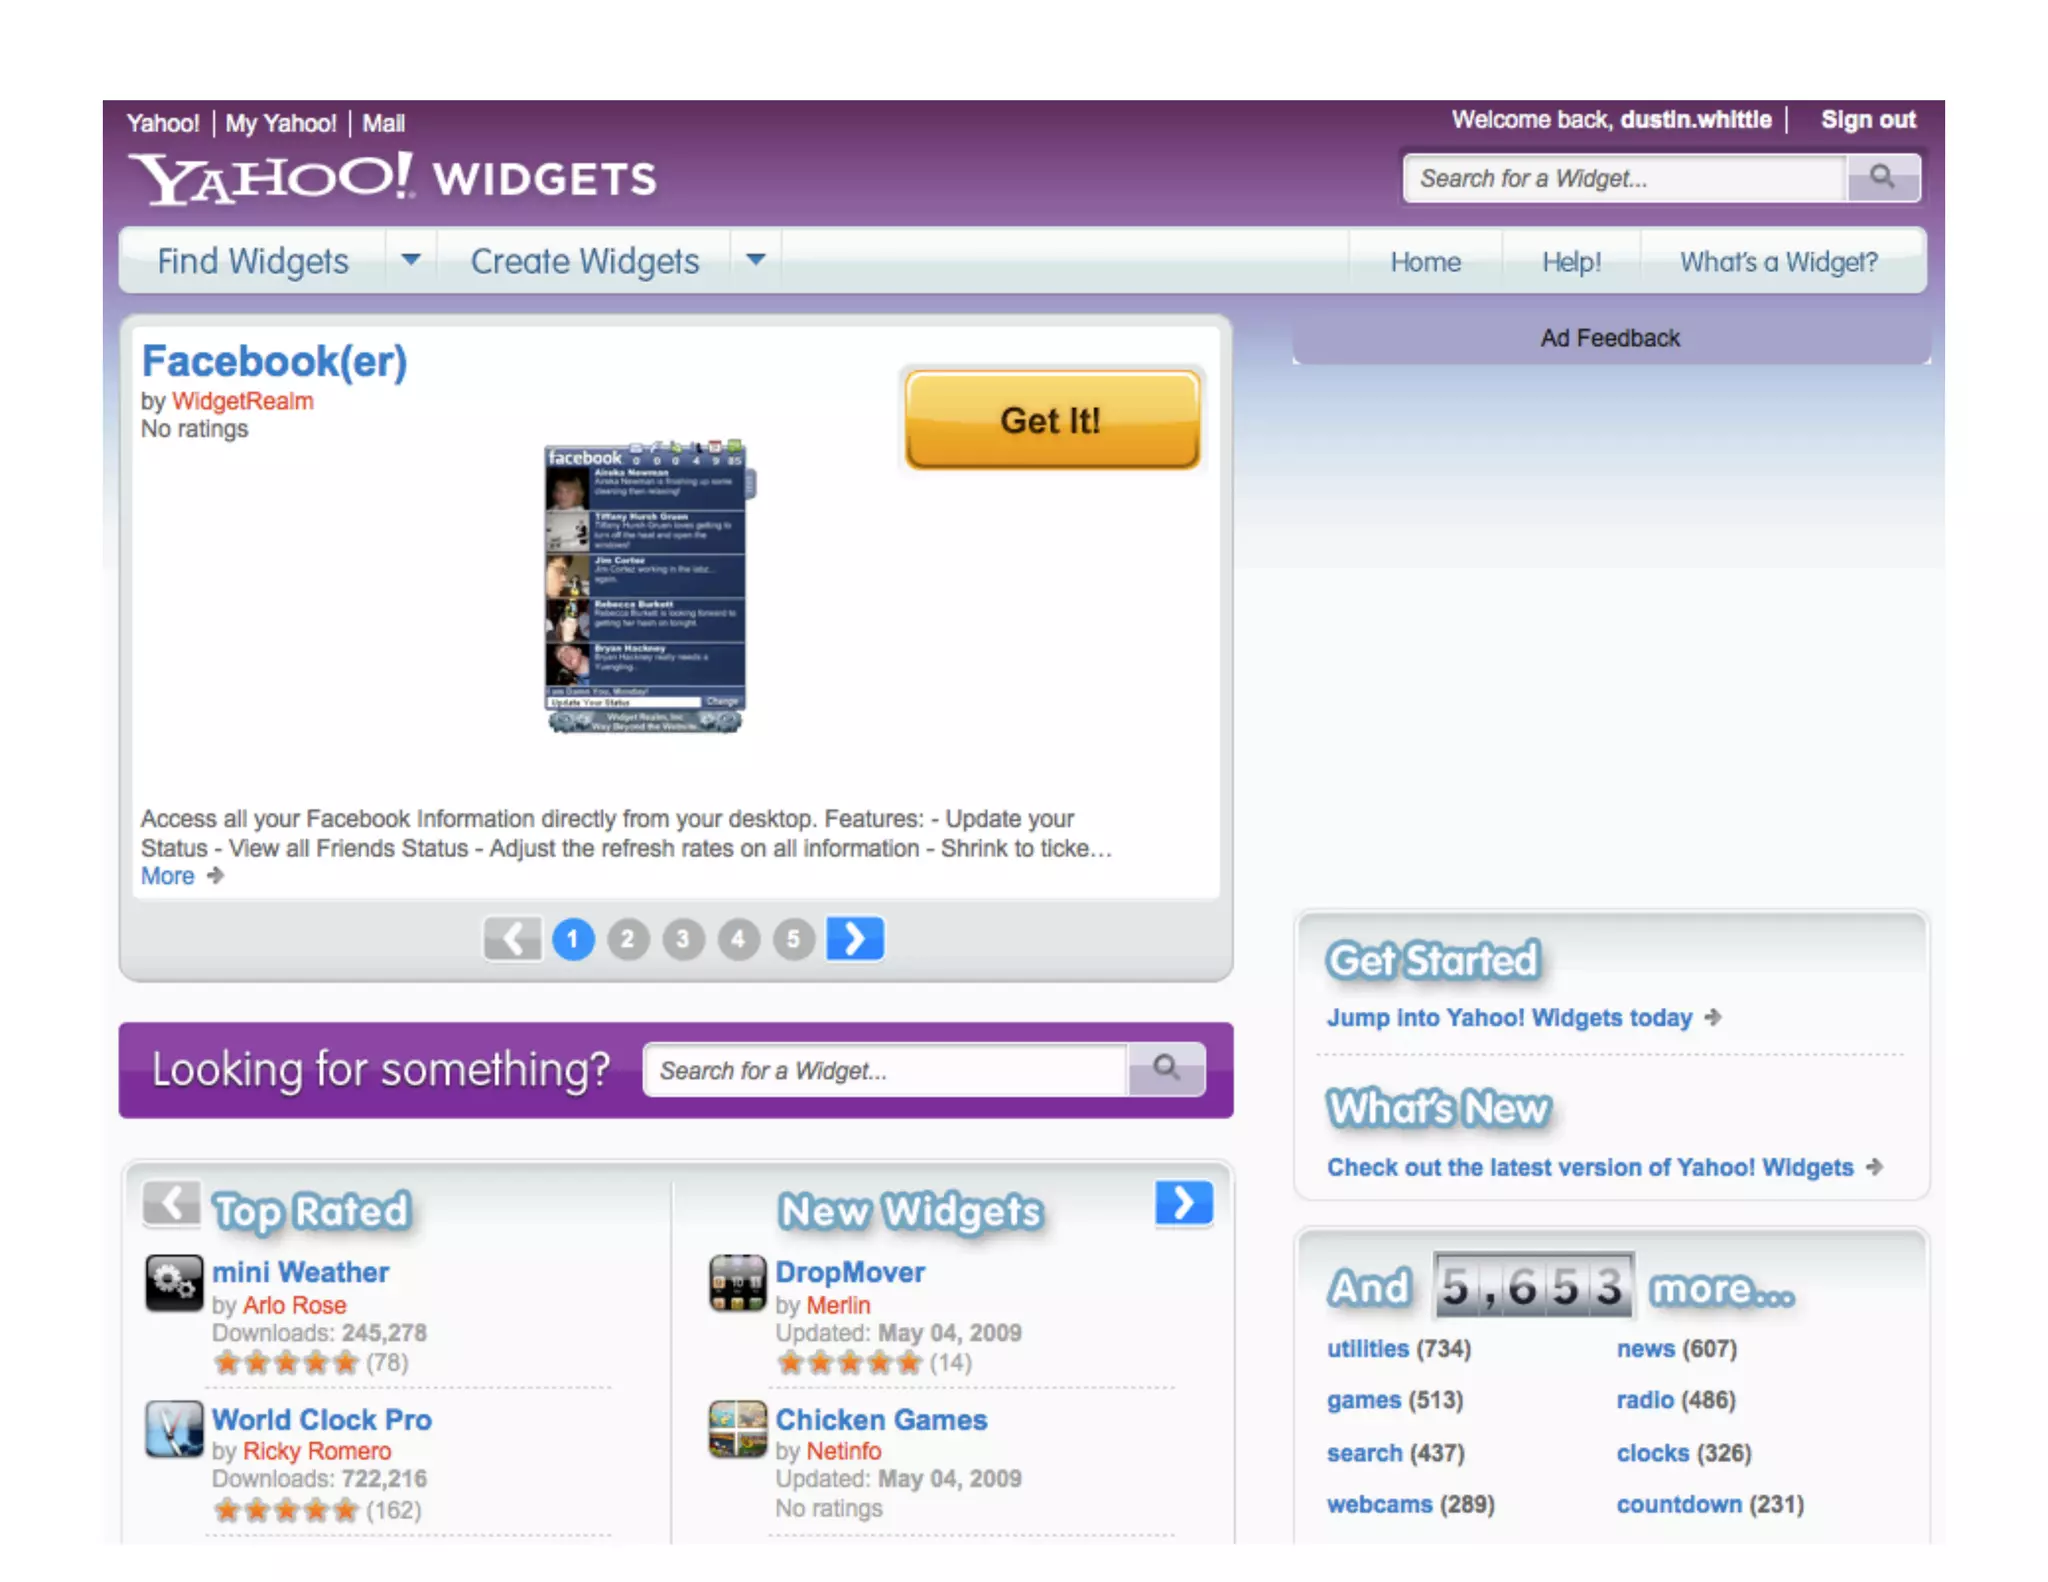The width and height of the screenshot is (2048, 1582).
Task: Open the Facebook(er) widget title
Action: click(x=274, y=361)
